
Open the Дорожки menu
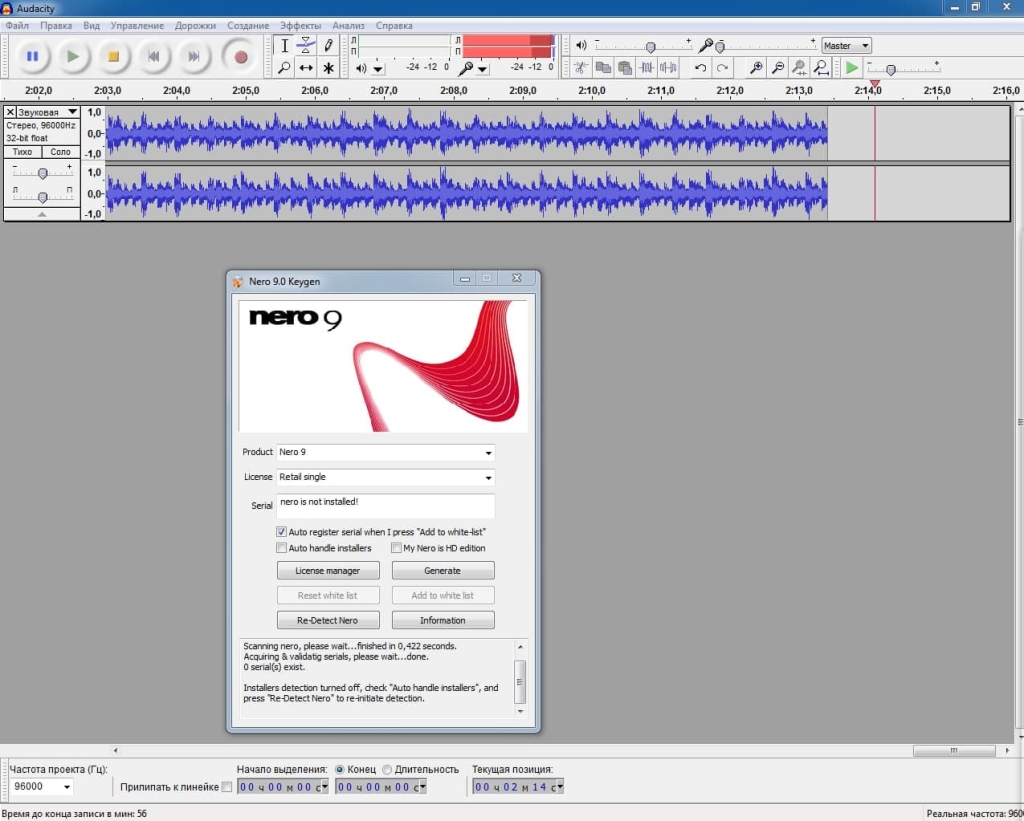pos(195,25)
